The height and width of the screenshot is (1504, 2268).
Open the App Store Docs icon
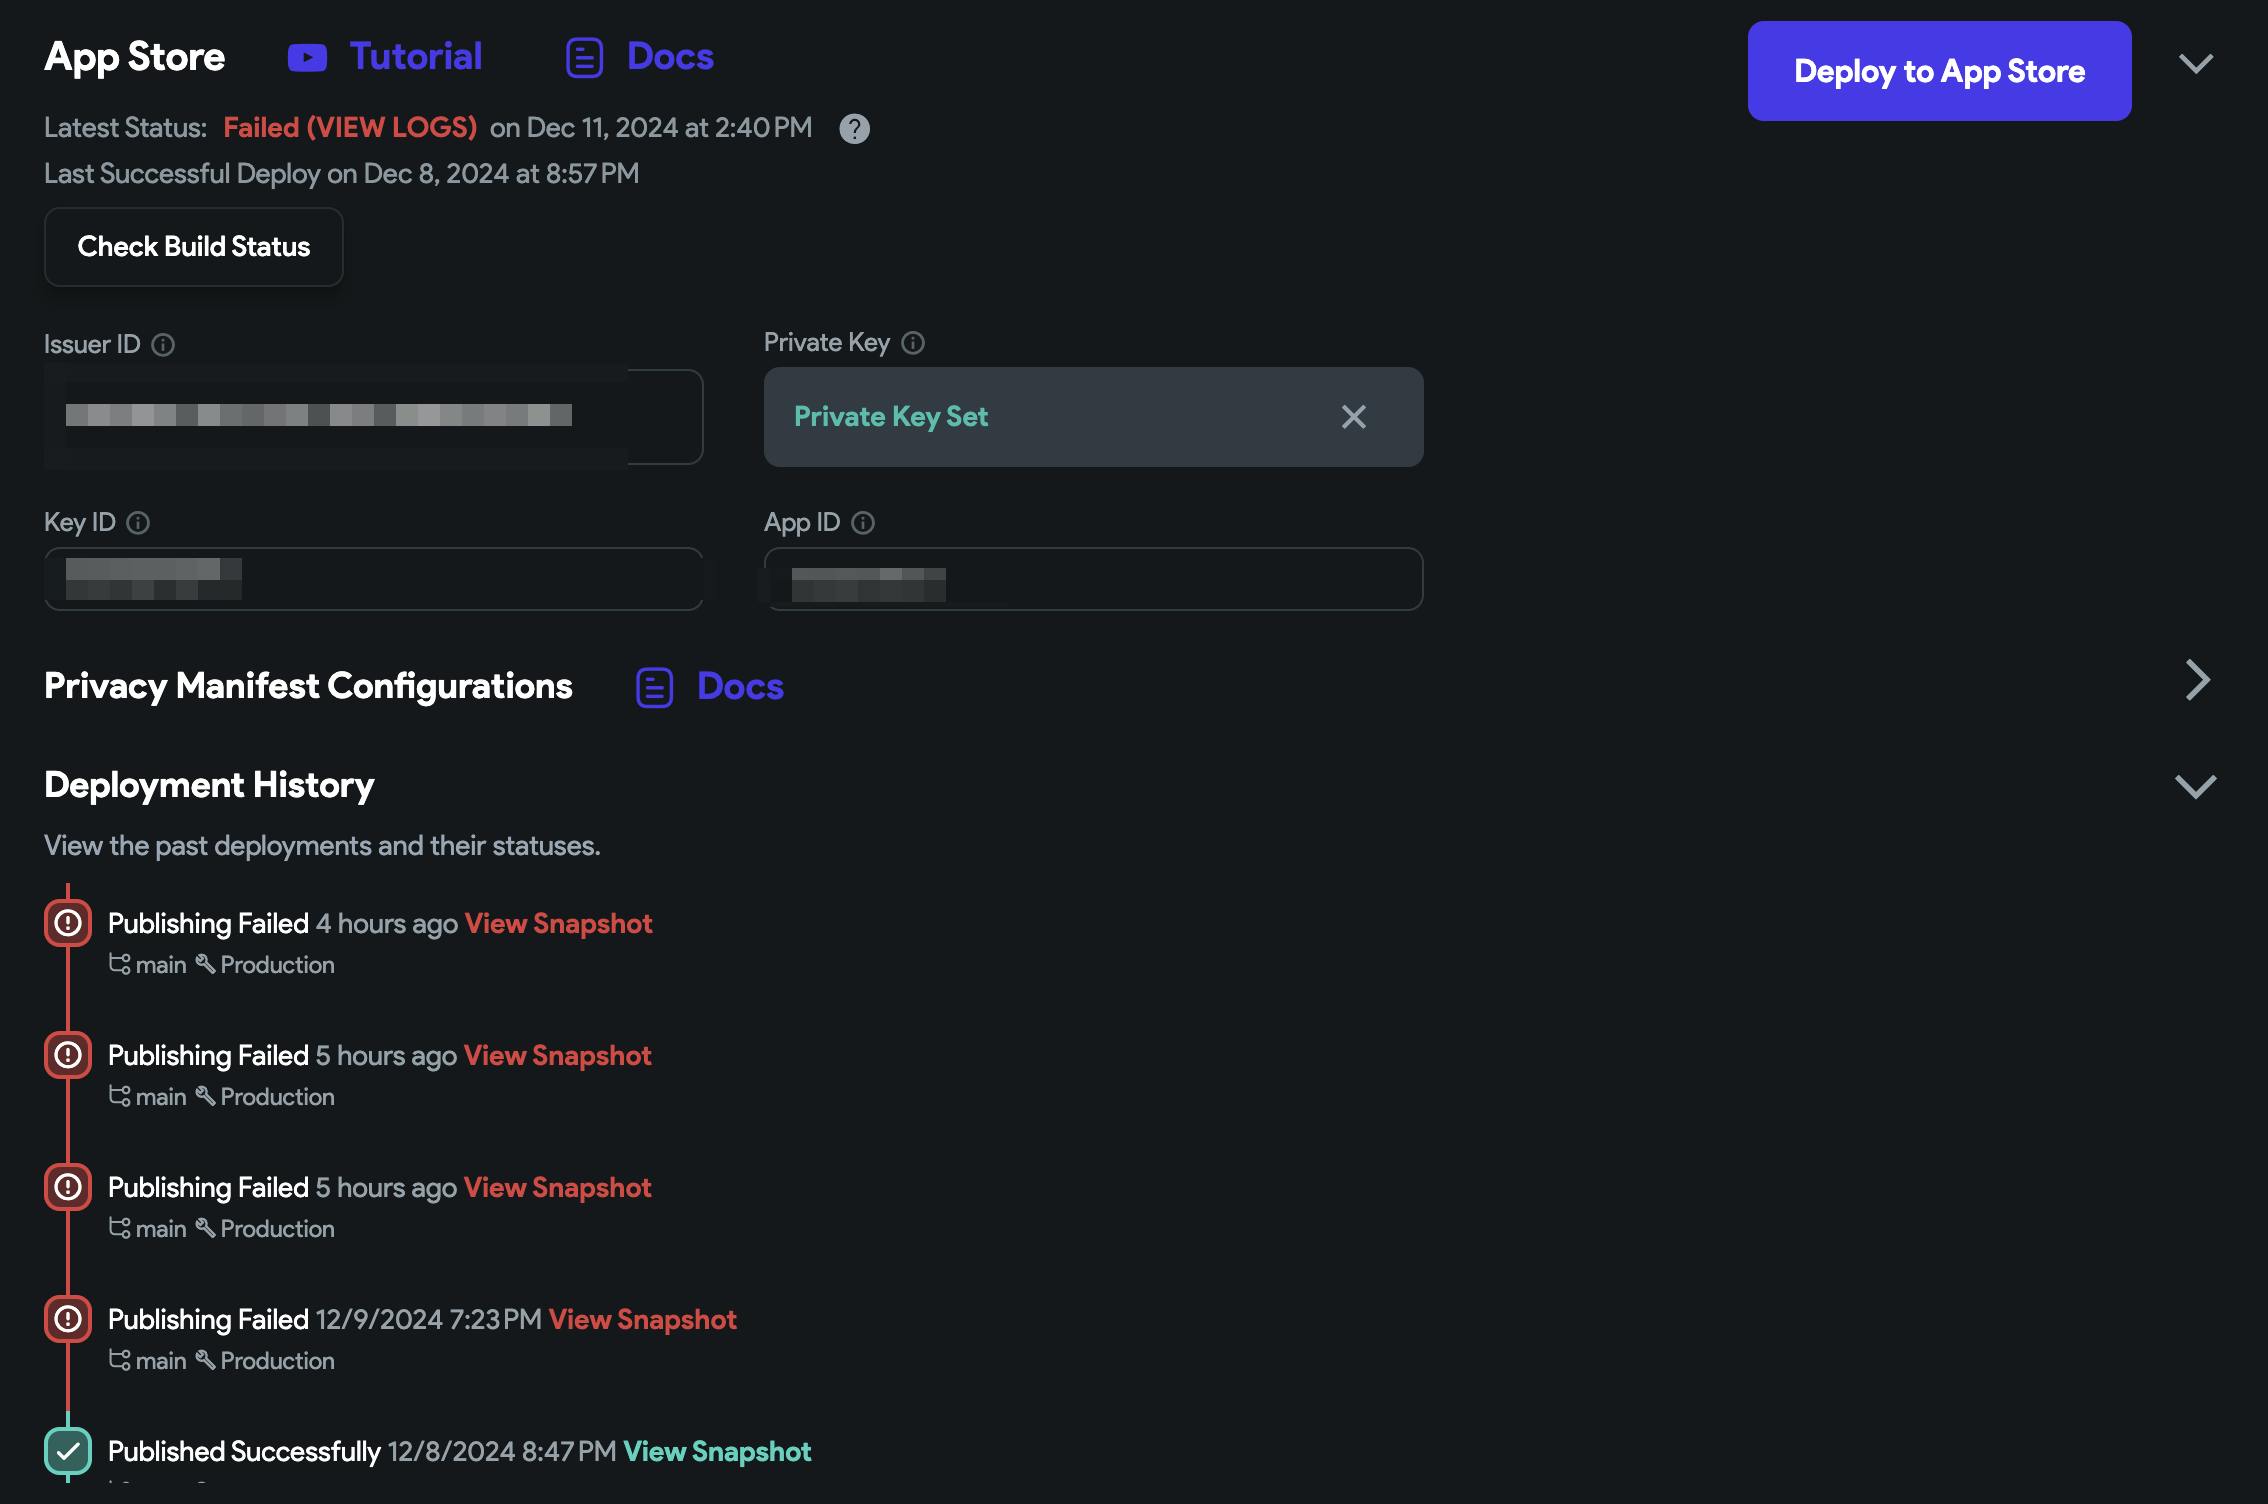[584, 58]
